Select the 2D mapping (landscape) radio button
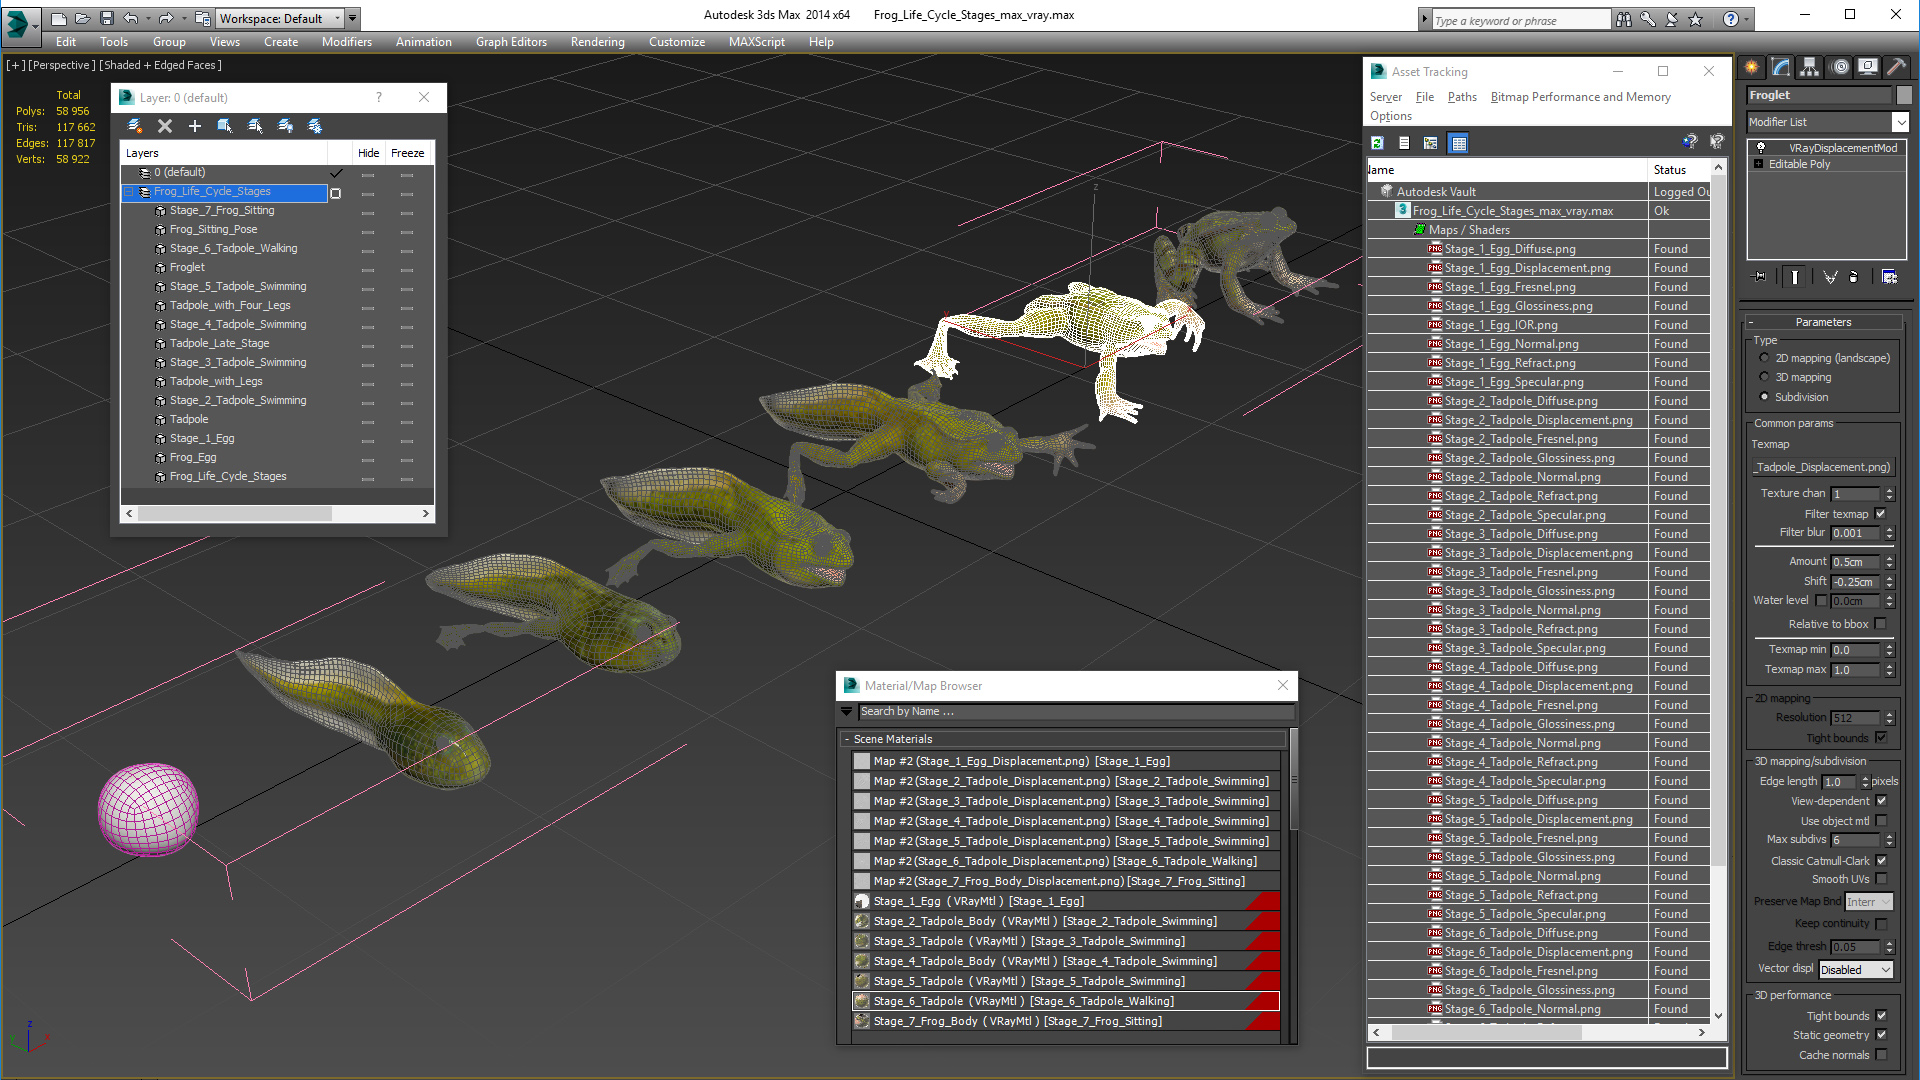This screenshot has width=1920, height=1080. [1764, 358]
